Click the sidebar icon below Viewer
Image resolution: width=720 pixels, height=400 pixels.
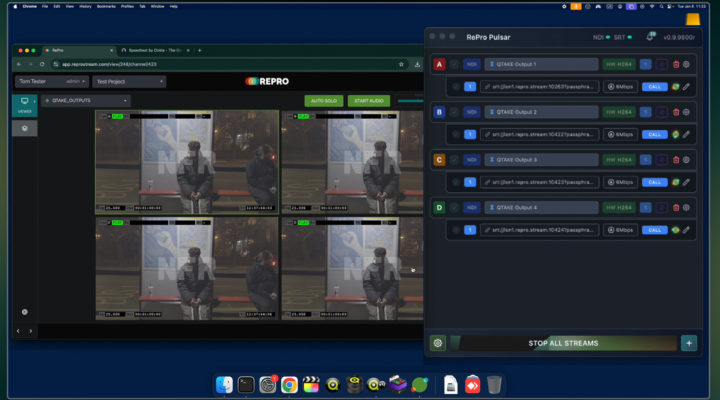(25, 129)
